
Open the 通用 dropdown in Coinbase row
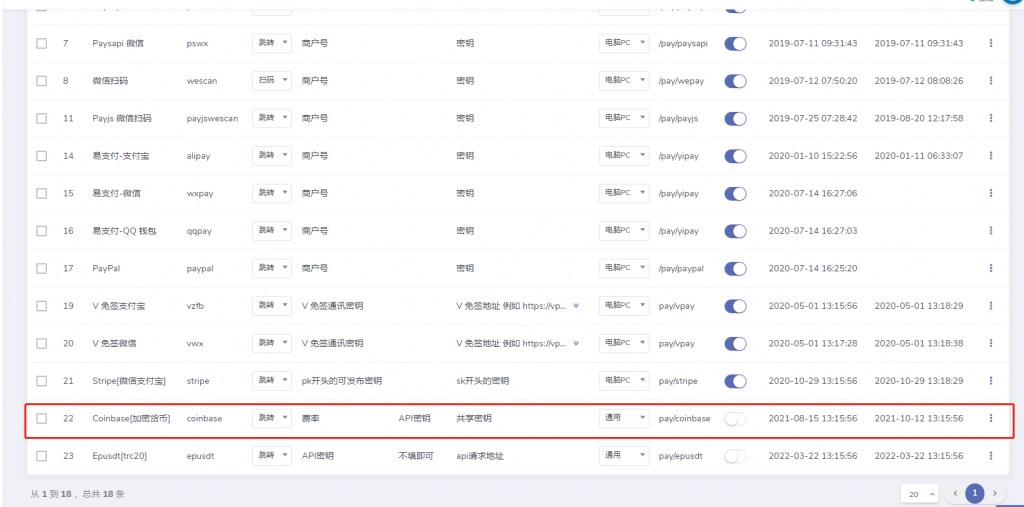tap(624, 418)
